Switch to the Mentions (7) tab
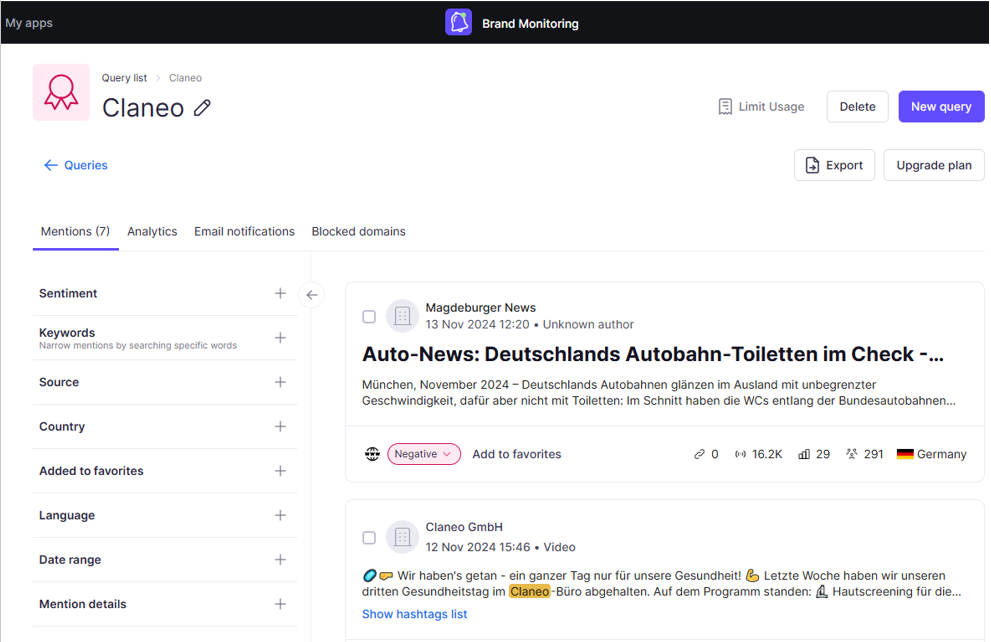The height and width of the screenshot is (642, 991). pyautogui.click(x=75, y=232)
